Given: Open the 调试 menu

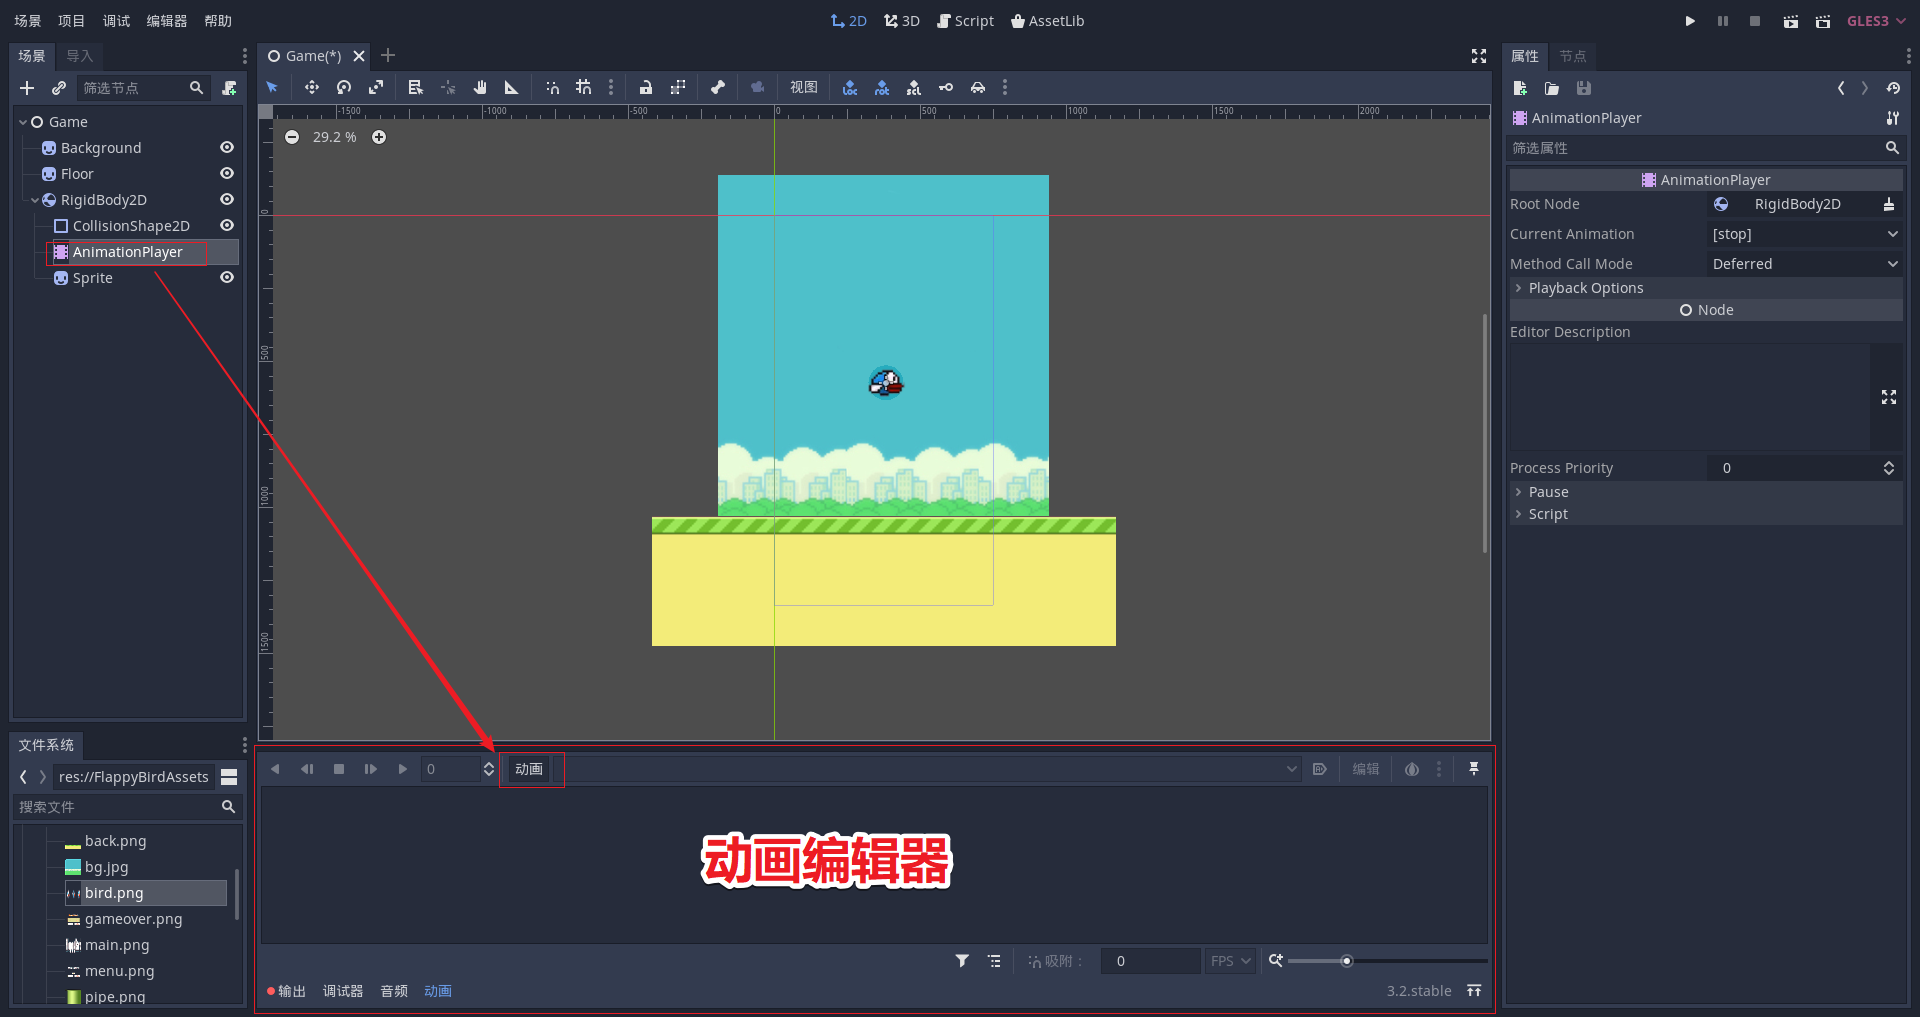Looking at the screenshot, I should click(116, 21).
